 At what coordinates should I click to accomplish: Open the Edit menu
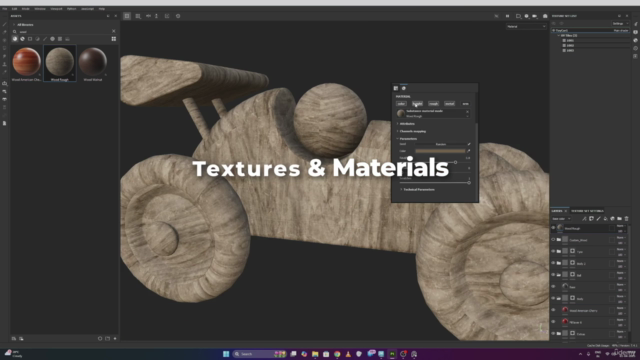[14, 9]
